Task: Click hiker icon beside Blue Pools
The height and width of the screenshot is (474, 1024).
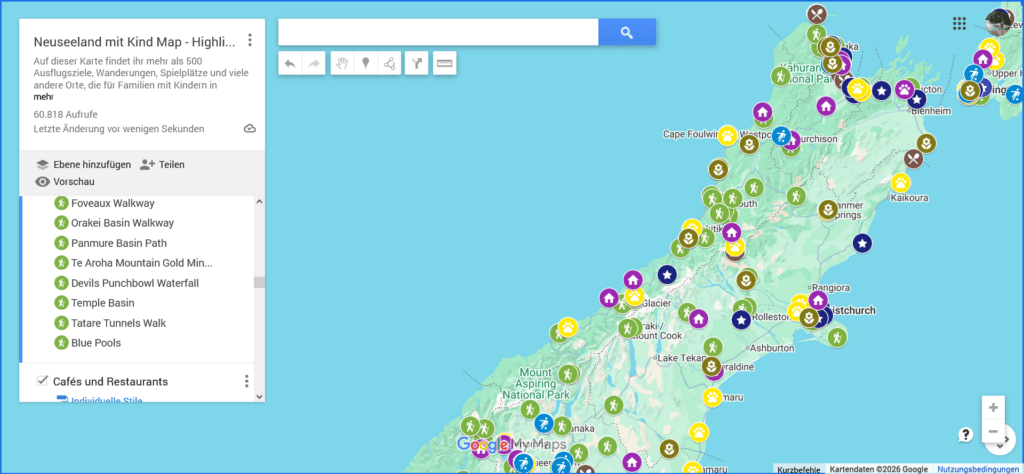Action: 61,342
